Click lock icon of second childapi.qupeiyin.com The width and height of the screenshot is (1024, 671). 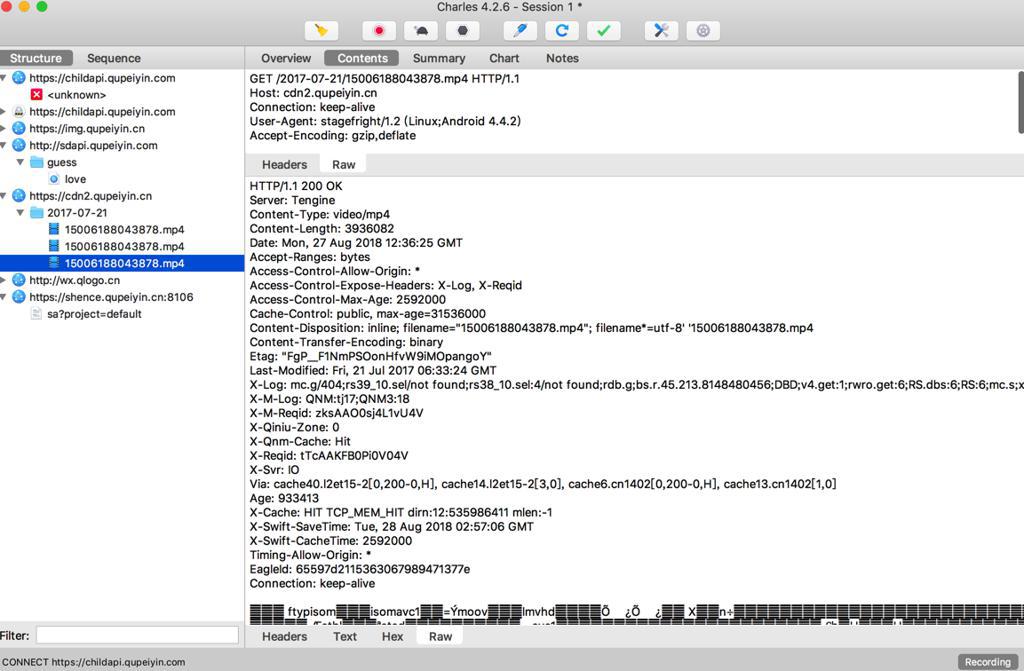pyautogui.click(x=19, y=112)
